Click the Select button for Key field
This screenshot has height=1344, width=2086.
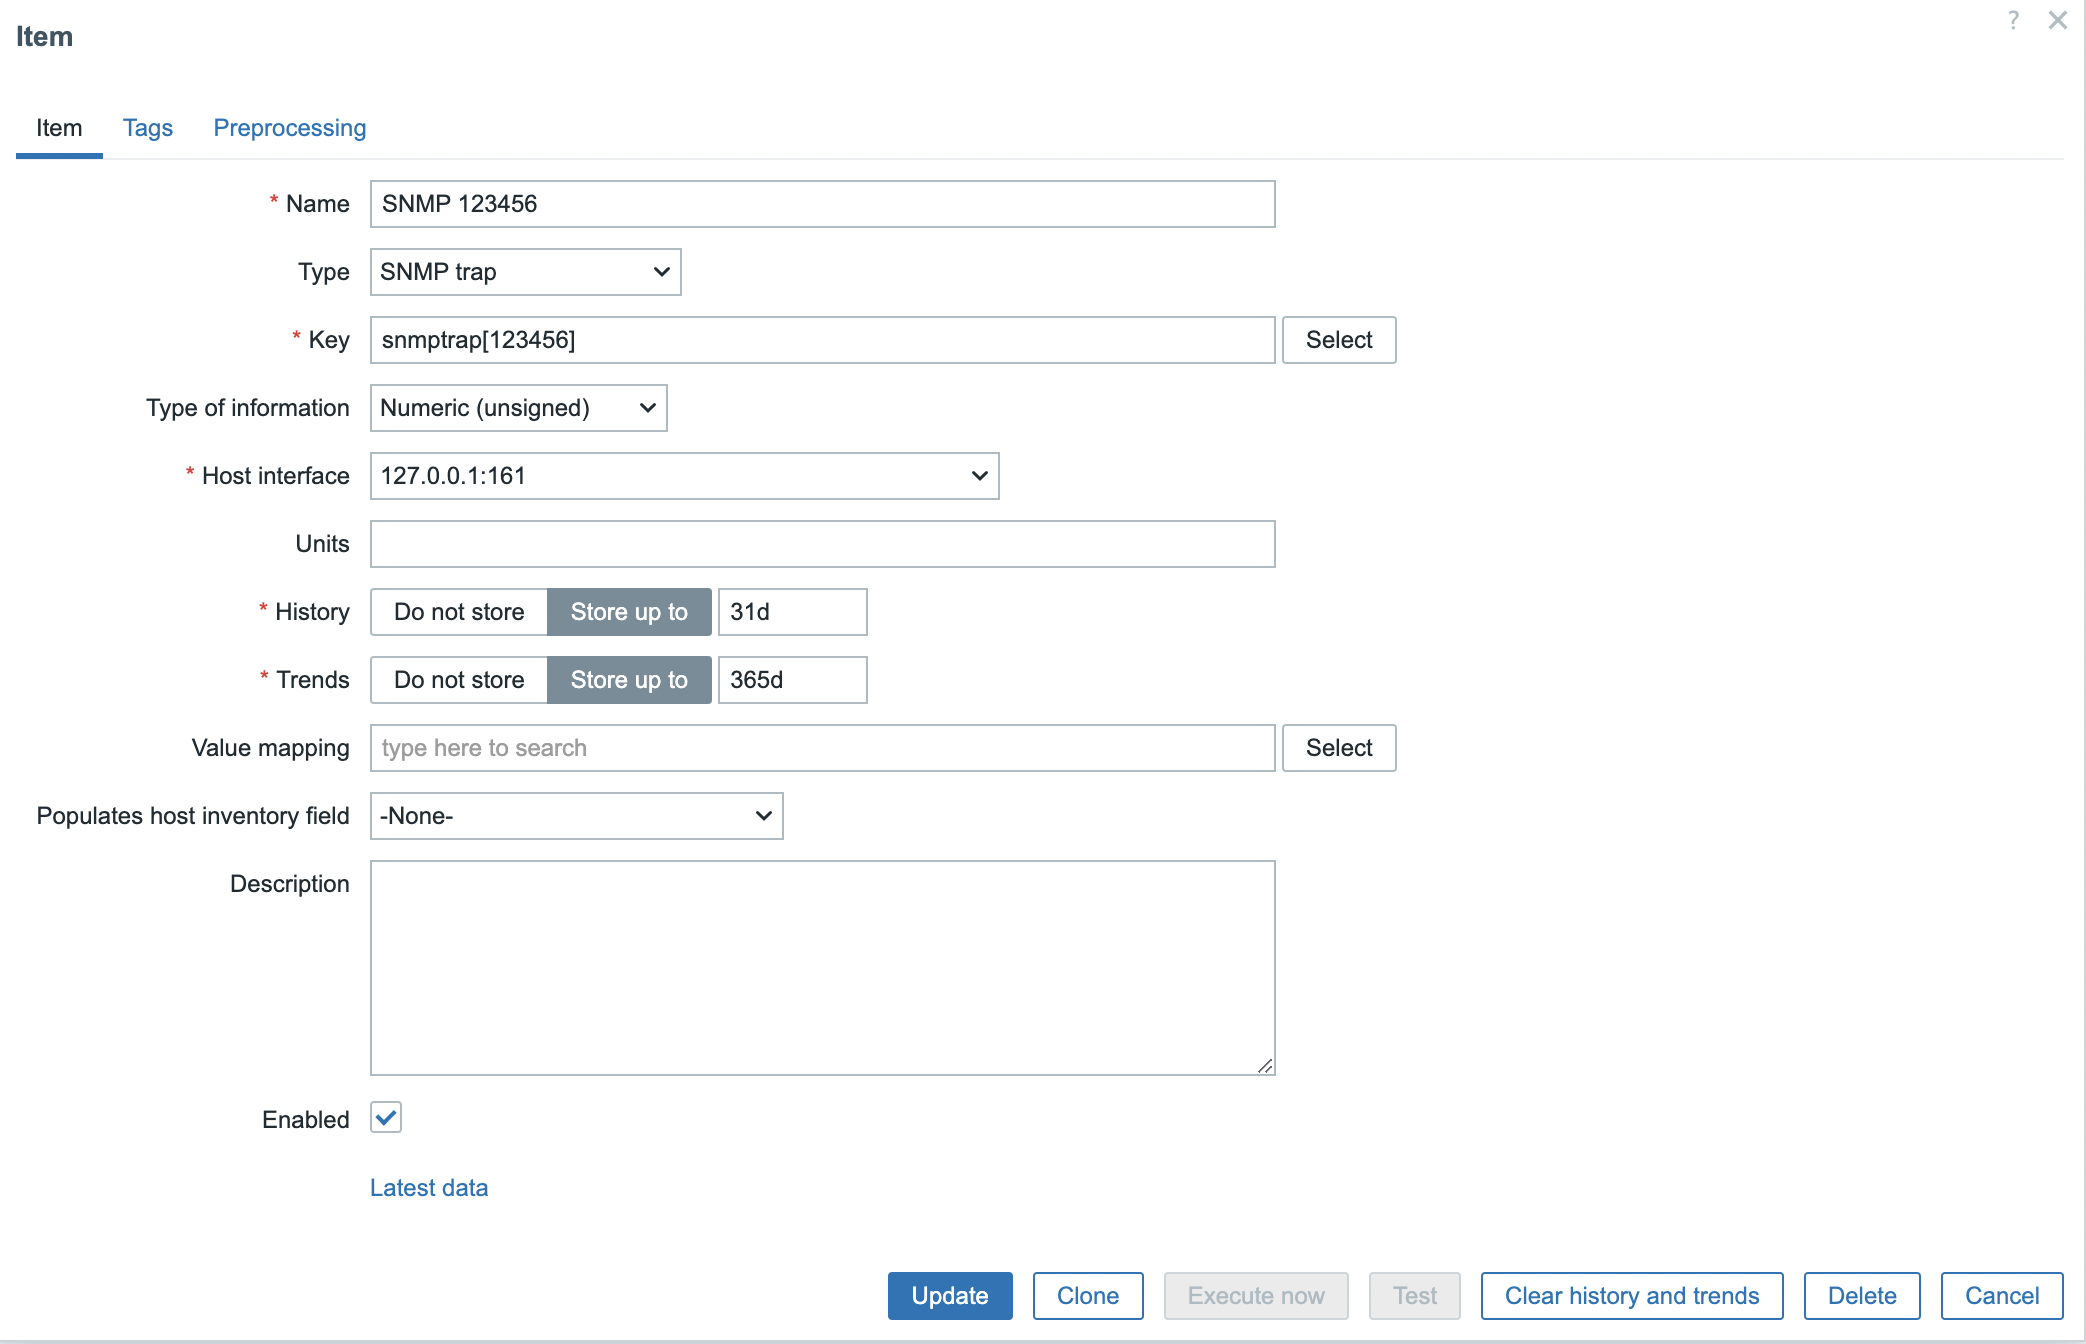coord(1336,339)
